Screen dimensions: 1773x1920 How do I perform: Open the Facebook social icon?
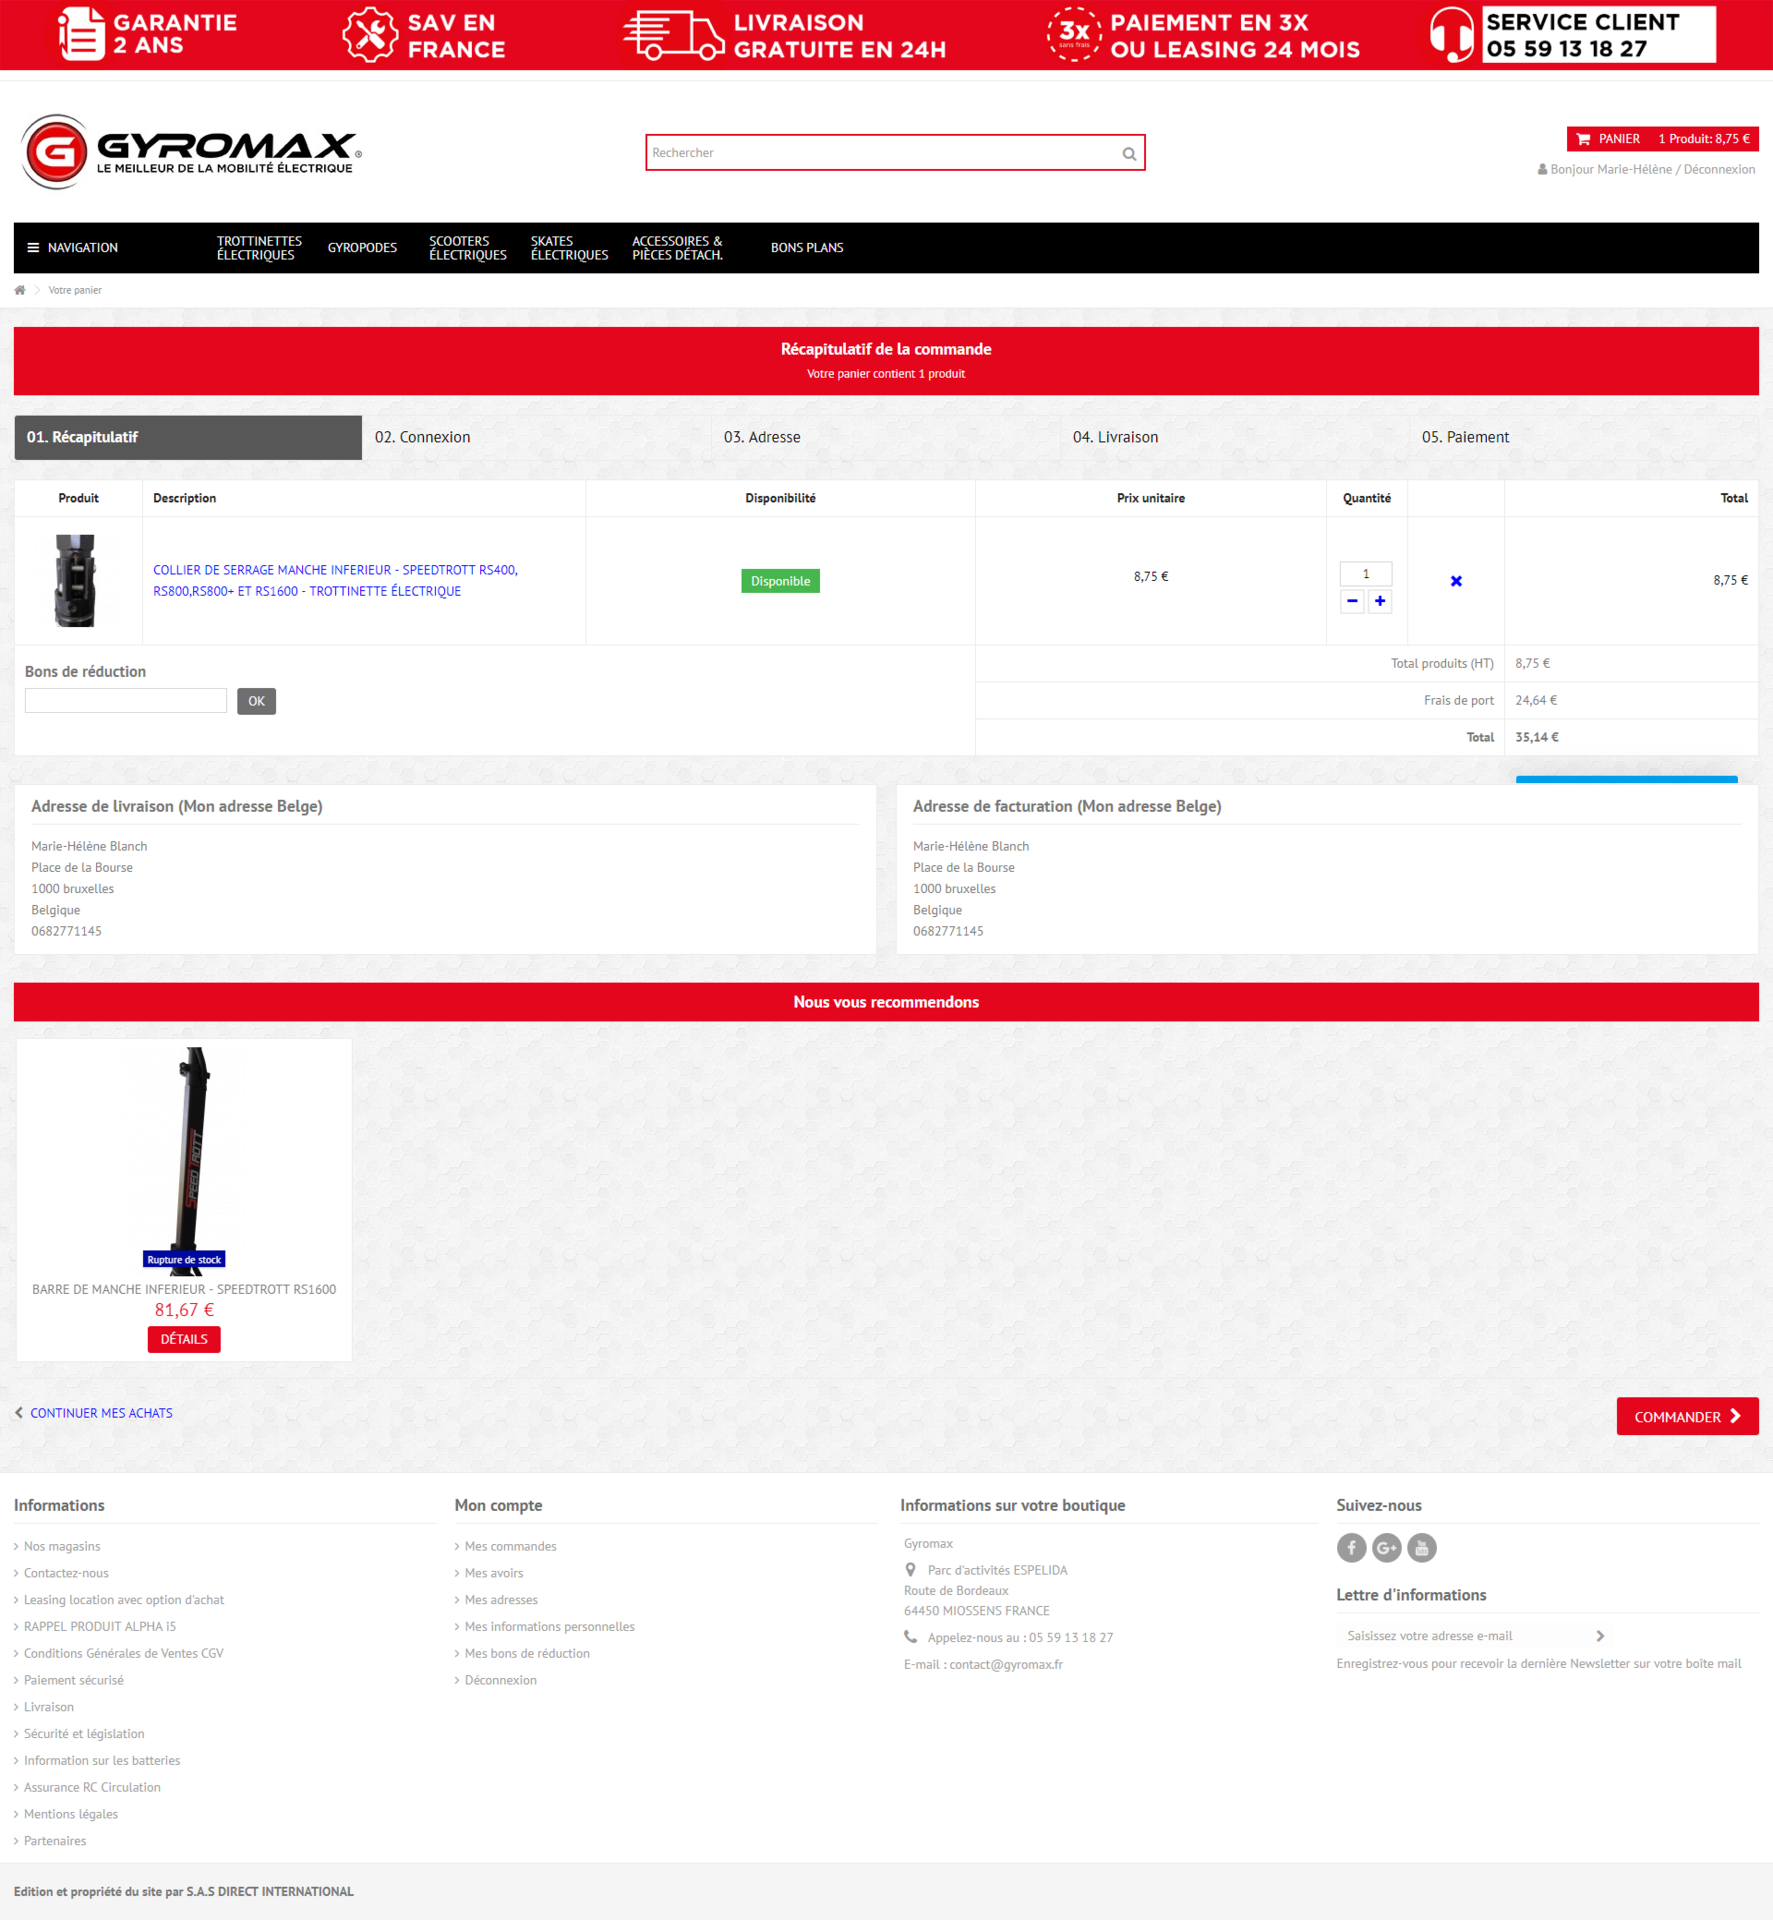(x=1351, y=1548)
